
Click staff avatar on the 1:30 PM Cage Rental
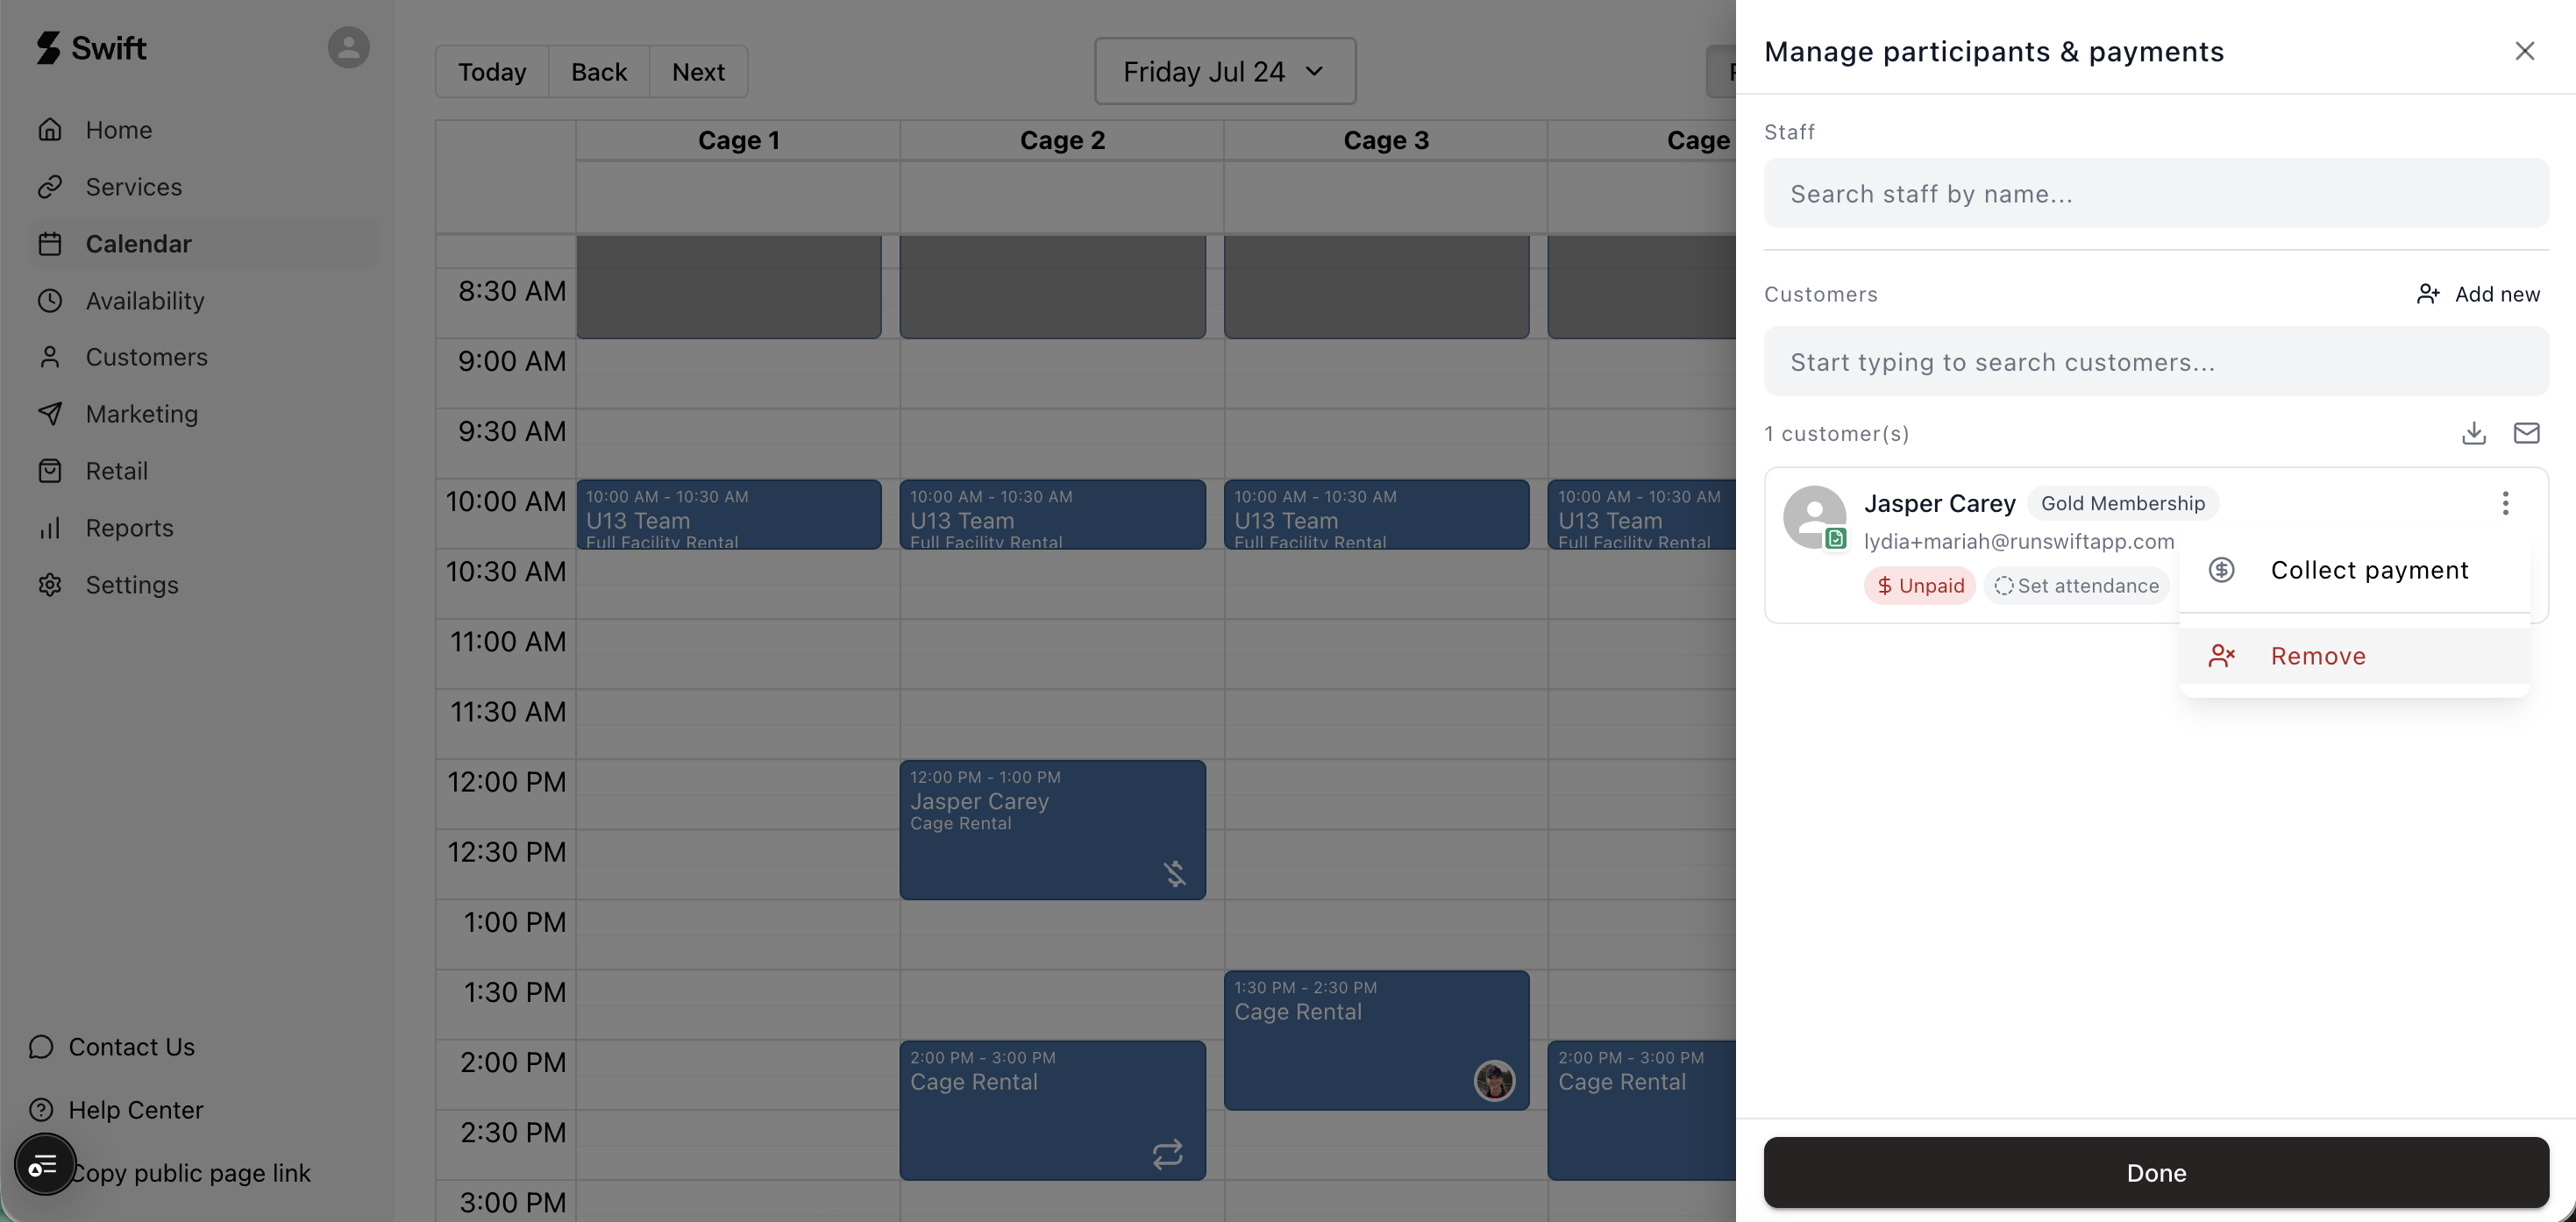coord(1494,1081)
